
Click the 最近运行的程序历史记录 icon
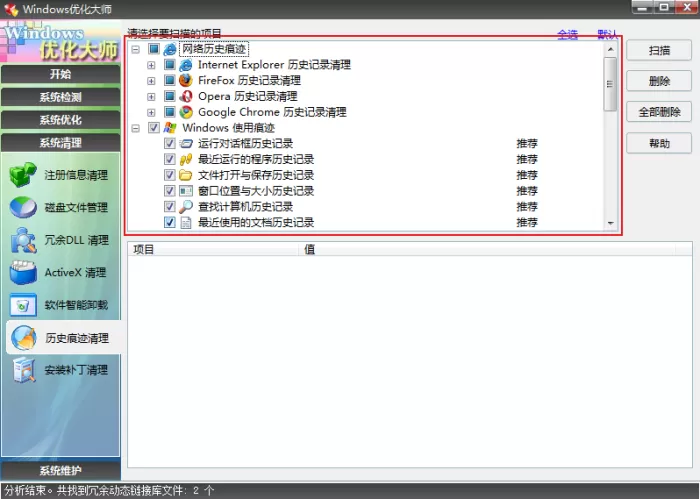point(186,159)
